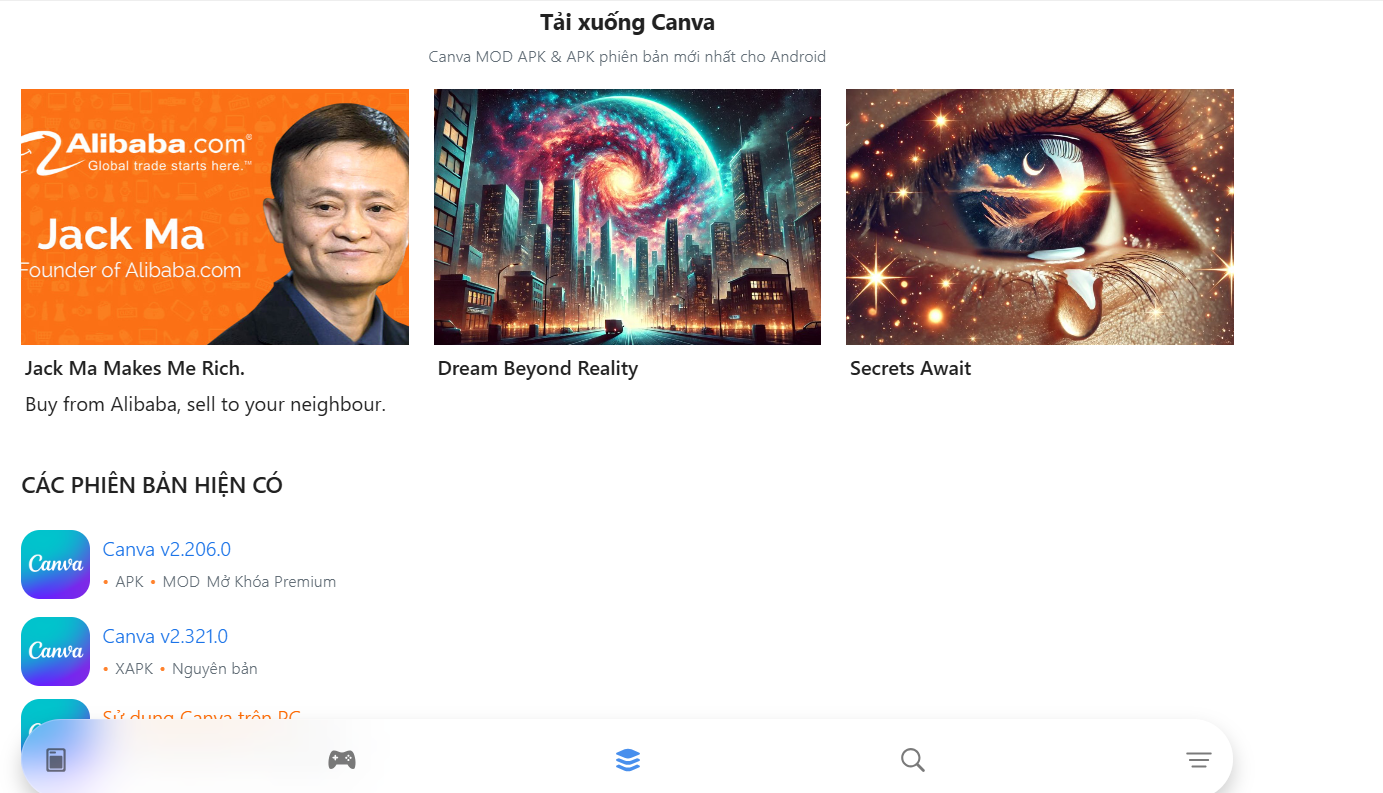This screenshot has width=1383, height=793.
Task: Open the search magnifier icon
Action: [x=912, y=760]
